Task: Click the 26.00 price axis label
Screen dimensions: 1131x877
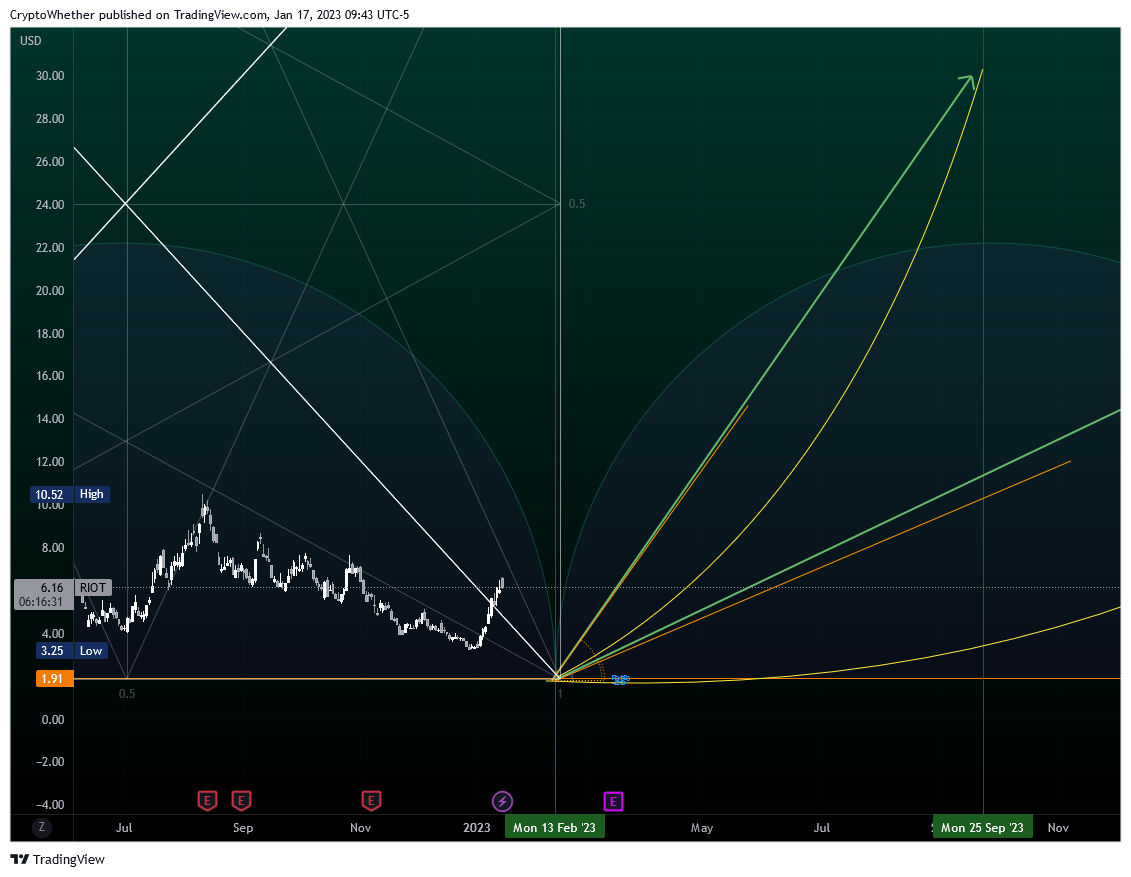Action: tap(50, 162)
